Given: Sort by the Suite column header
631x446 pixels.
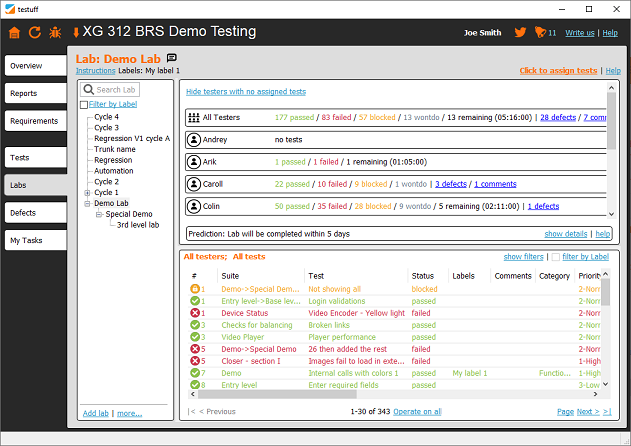Looking at the screenshot, I should click(x=230, y=276).
